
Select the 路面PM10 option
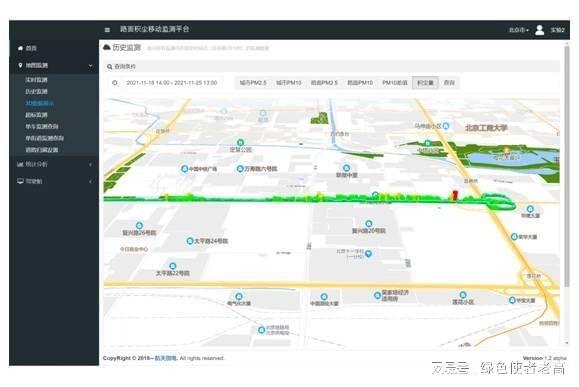(360, 83)
